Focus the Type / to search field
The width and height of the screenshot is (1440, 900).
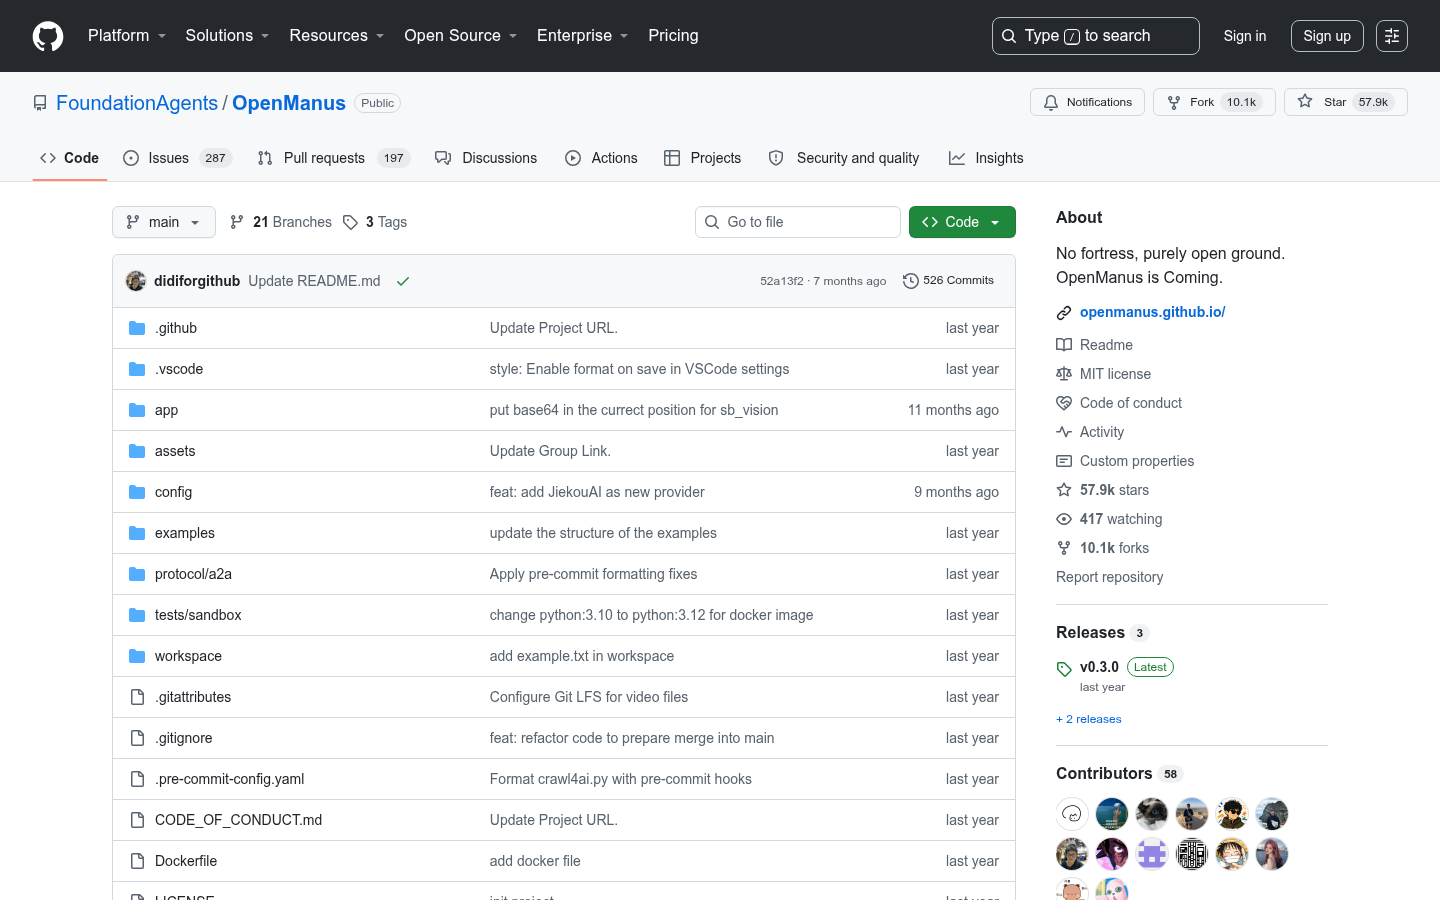(x=1096, y=36)
